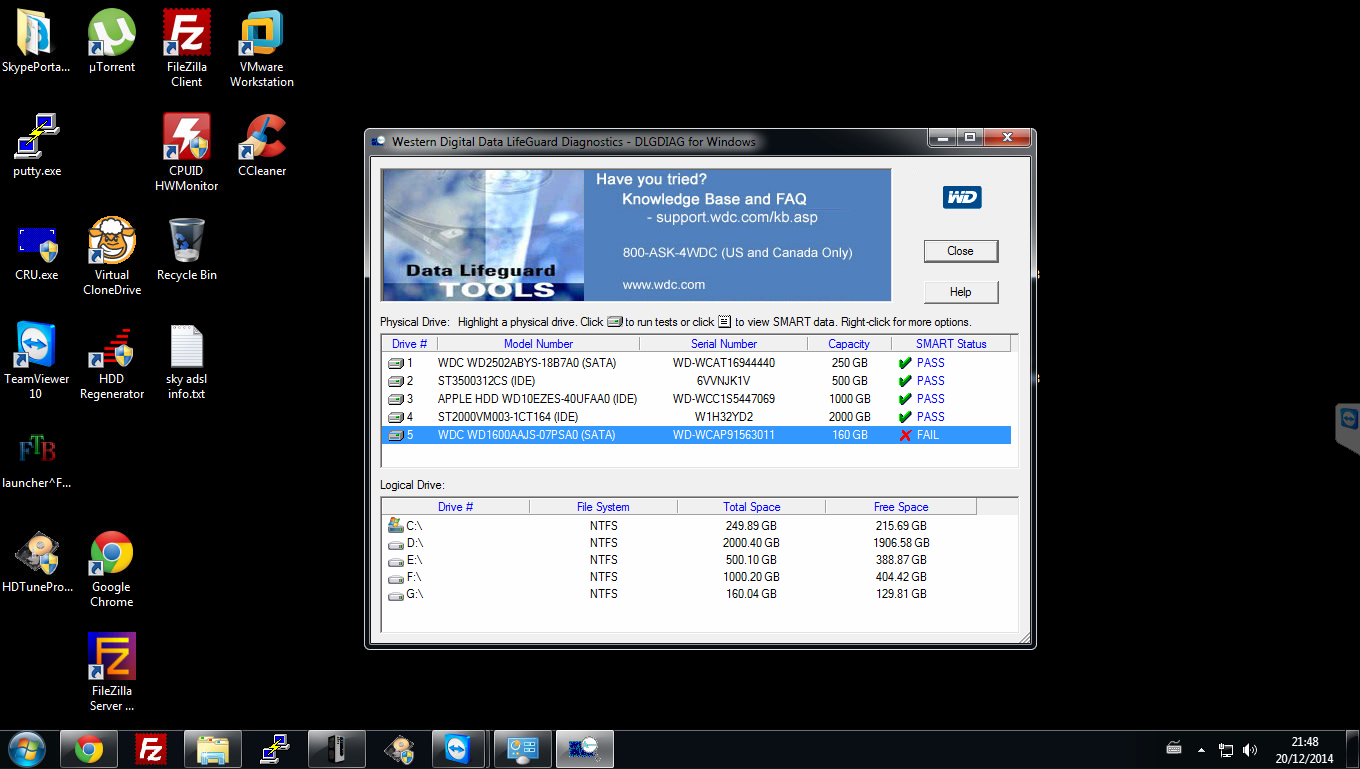Show hidden system tray icons
The width and height of the screenshot is (1360, 769).
[x=1202, y=749]
